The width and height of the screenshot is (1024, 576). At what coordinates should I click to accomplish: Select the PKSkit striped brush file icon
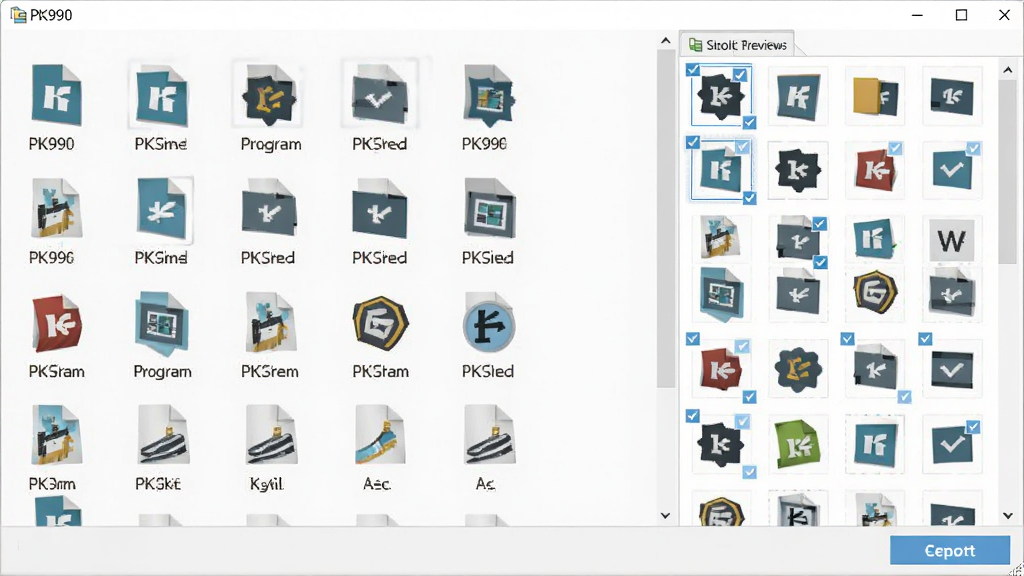[x=163, y=436]
